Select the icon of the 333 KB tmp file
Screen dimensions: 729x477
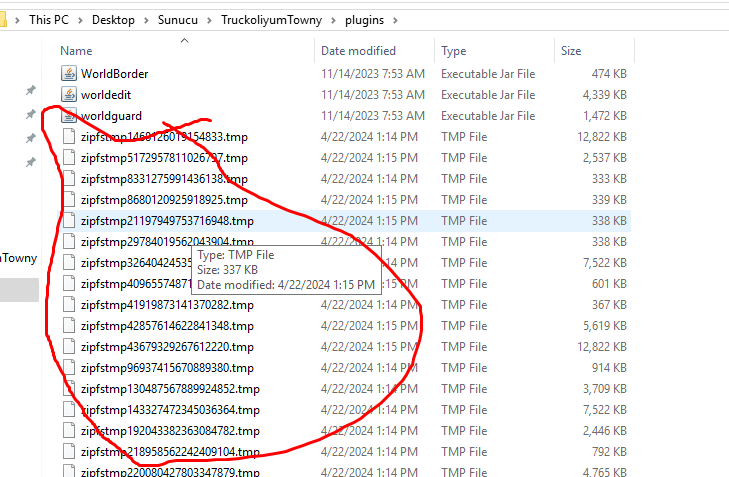(x=69, y=179)
